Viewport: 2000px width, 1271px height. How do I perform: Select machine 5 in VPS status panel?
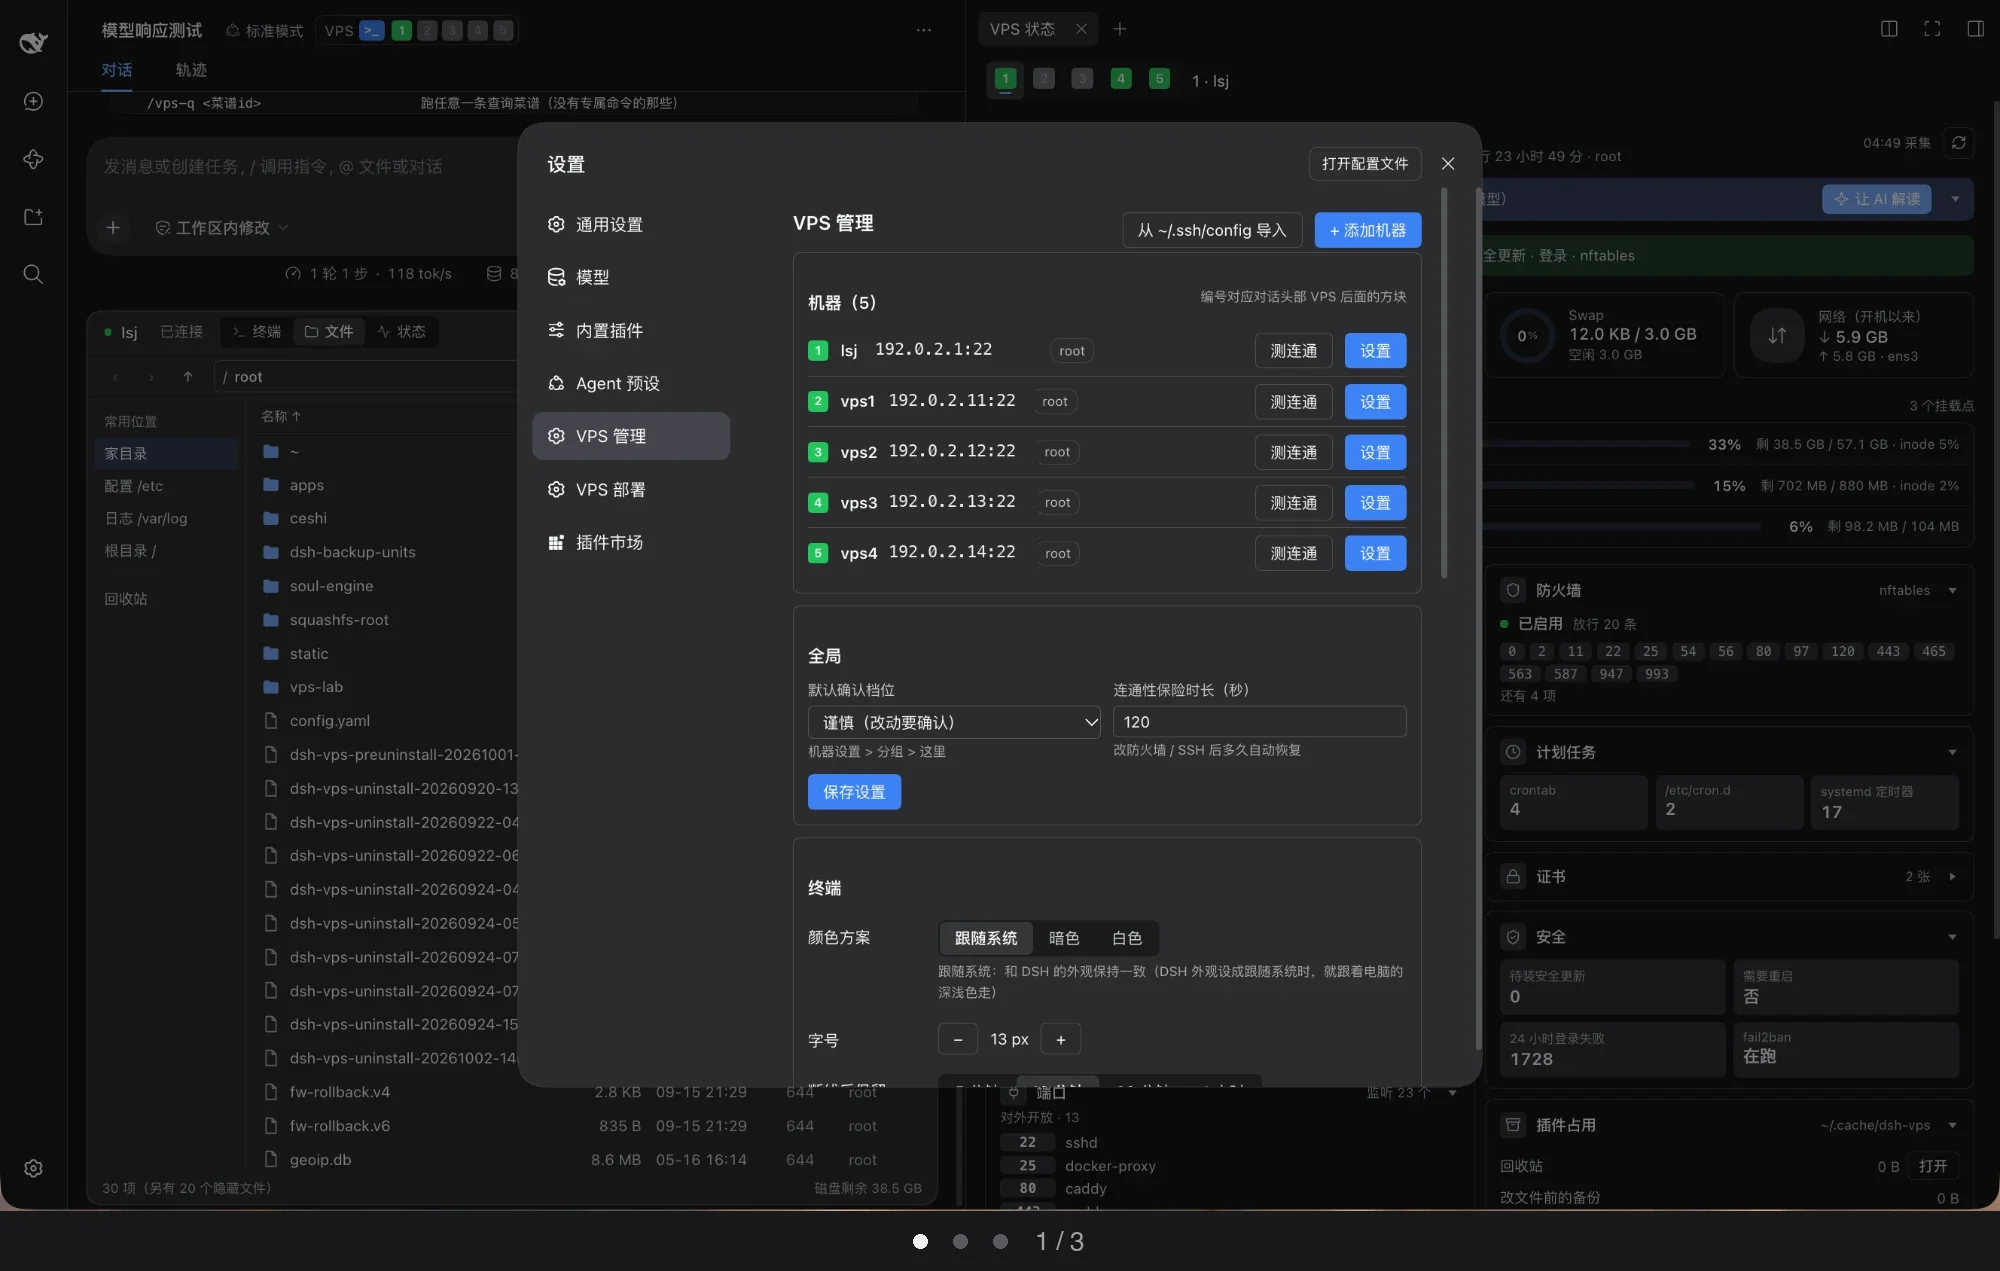pos(1159,79)
